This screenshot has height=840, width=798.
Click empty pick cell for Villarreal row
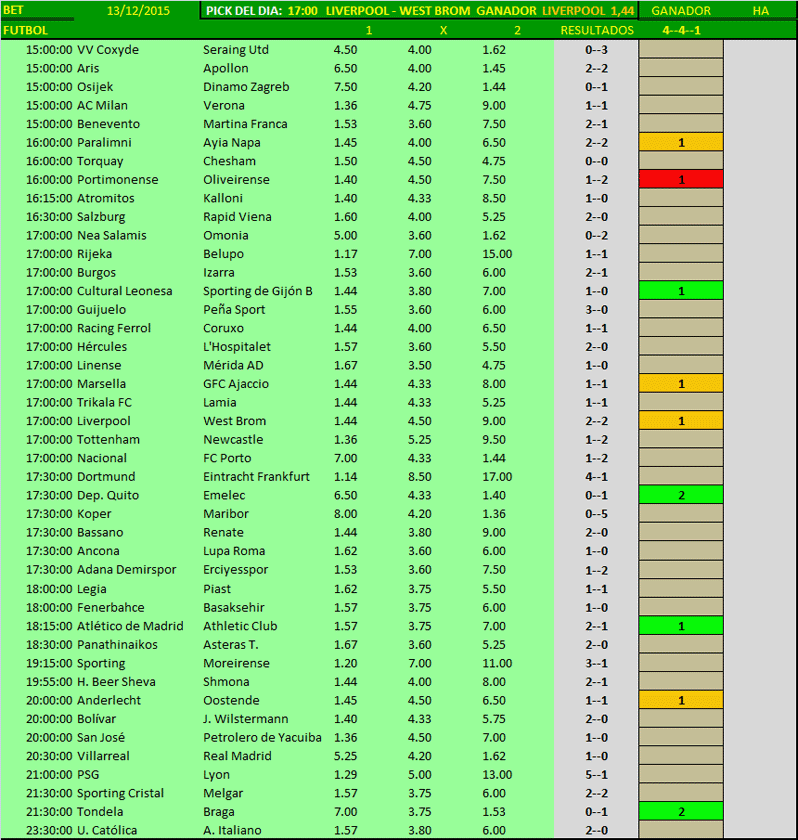click(681, 756)
